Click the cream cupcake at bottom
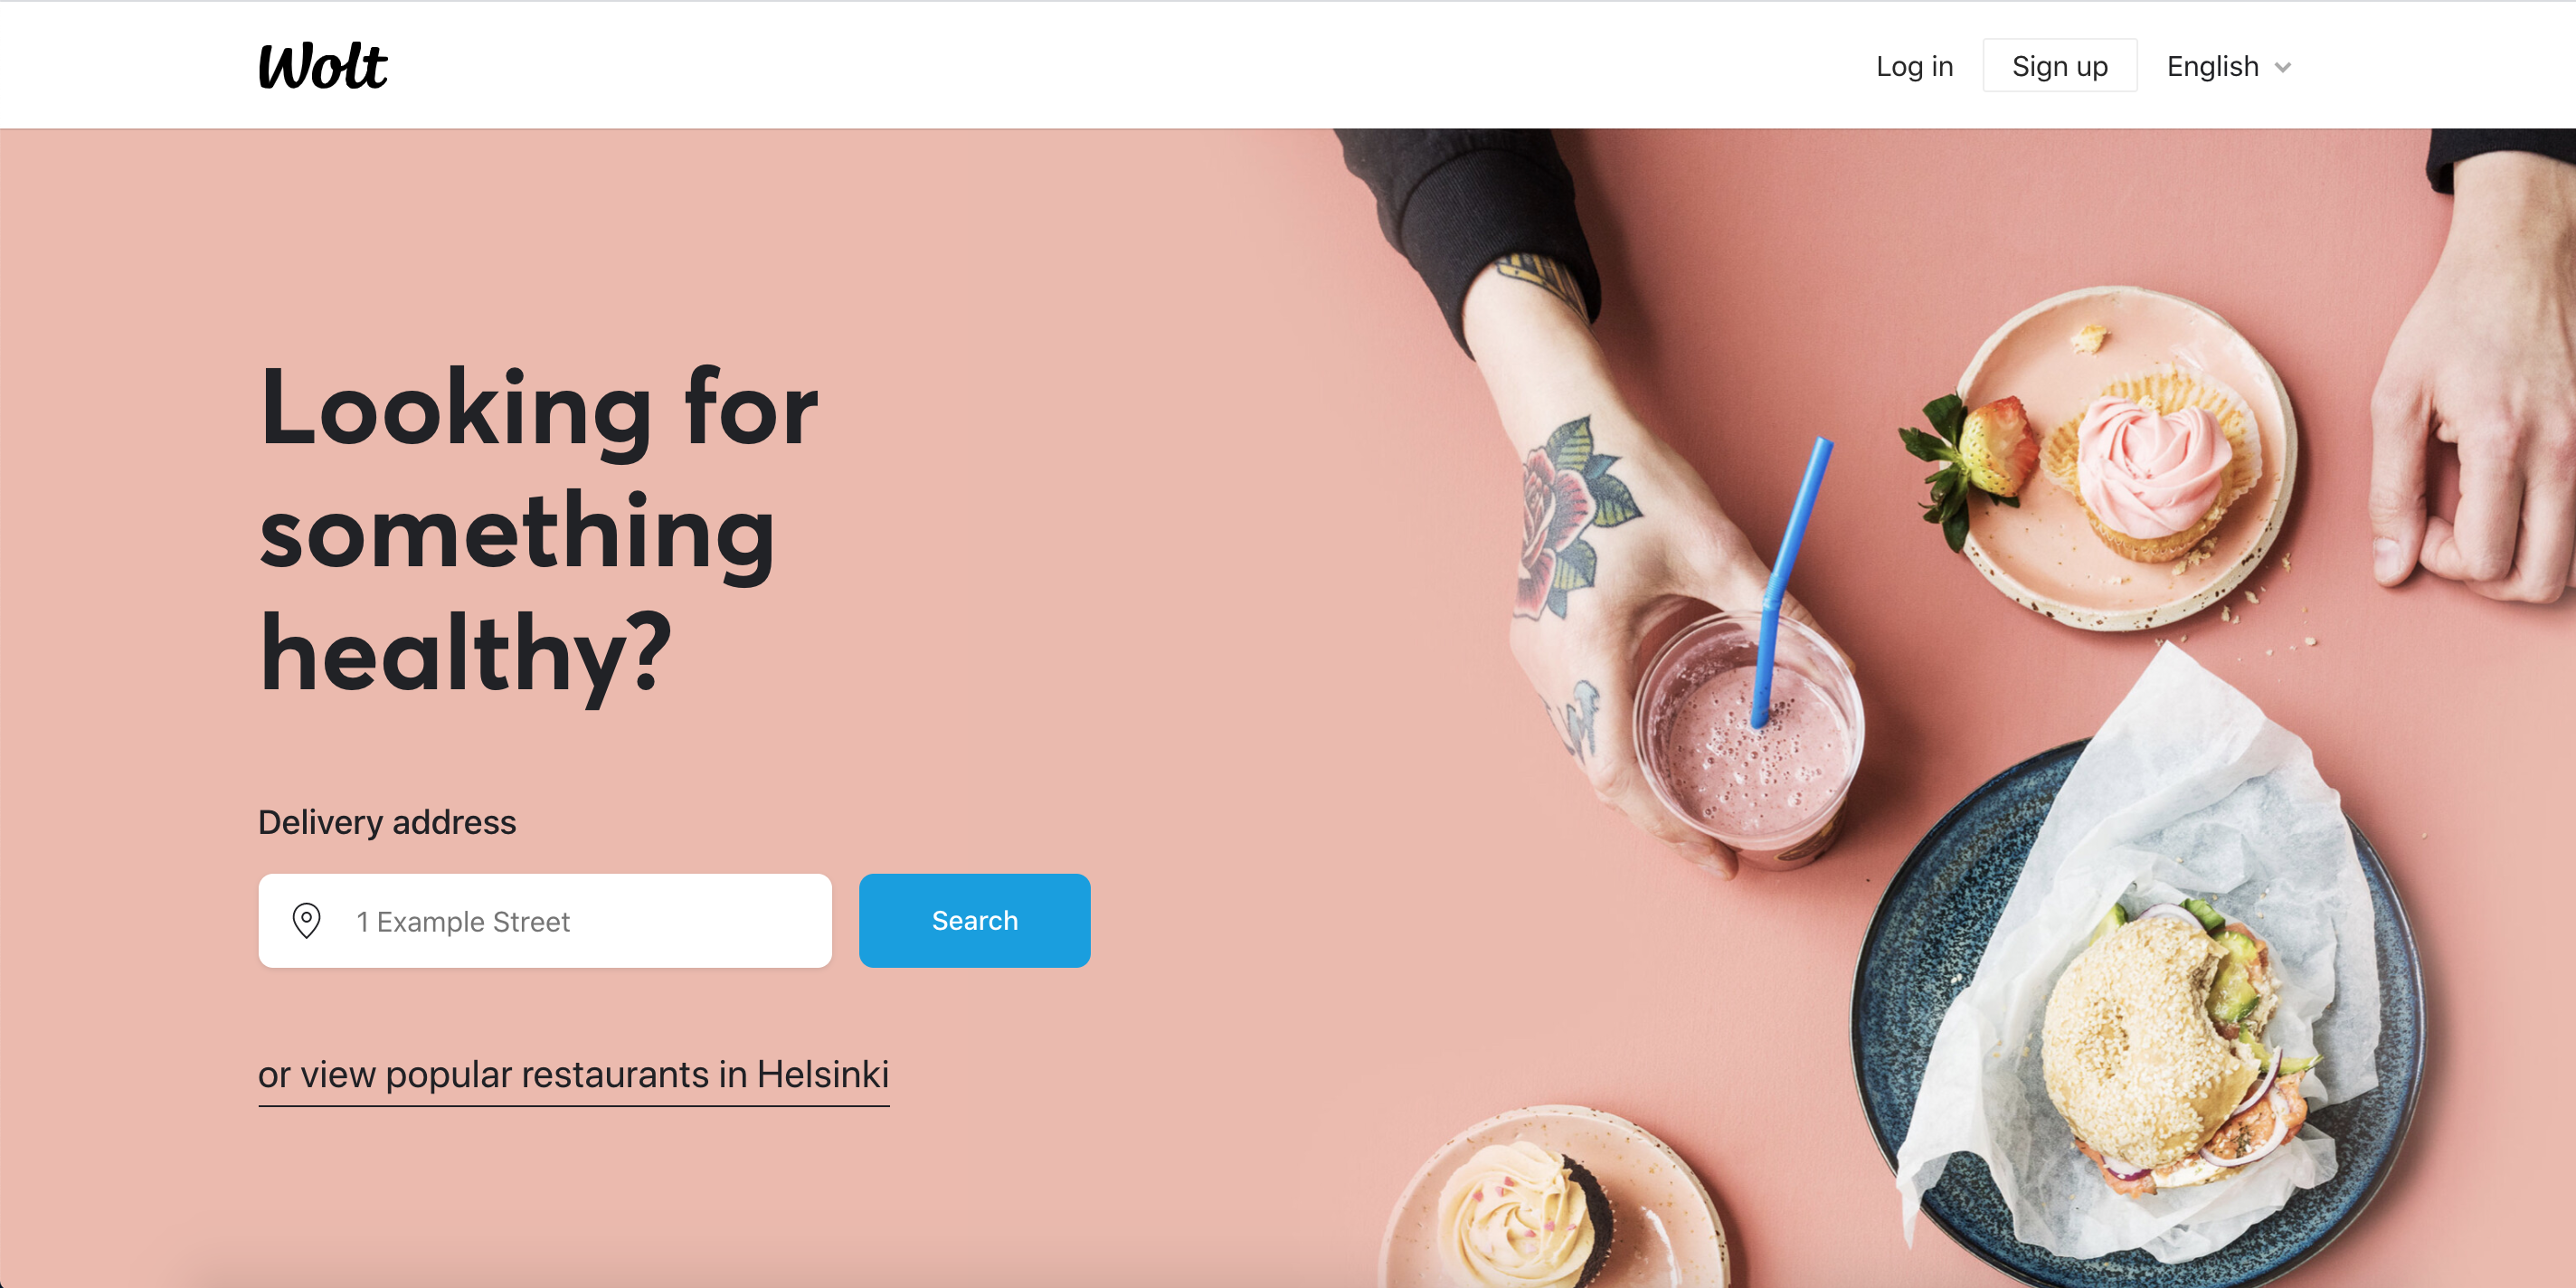Image resolution: width=2576 pixels, height=1288 pixels. 1525,1215
